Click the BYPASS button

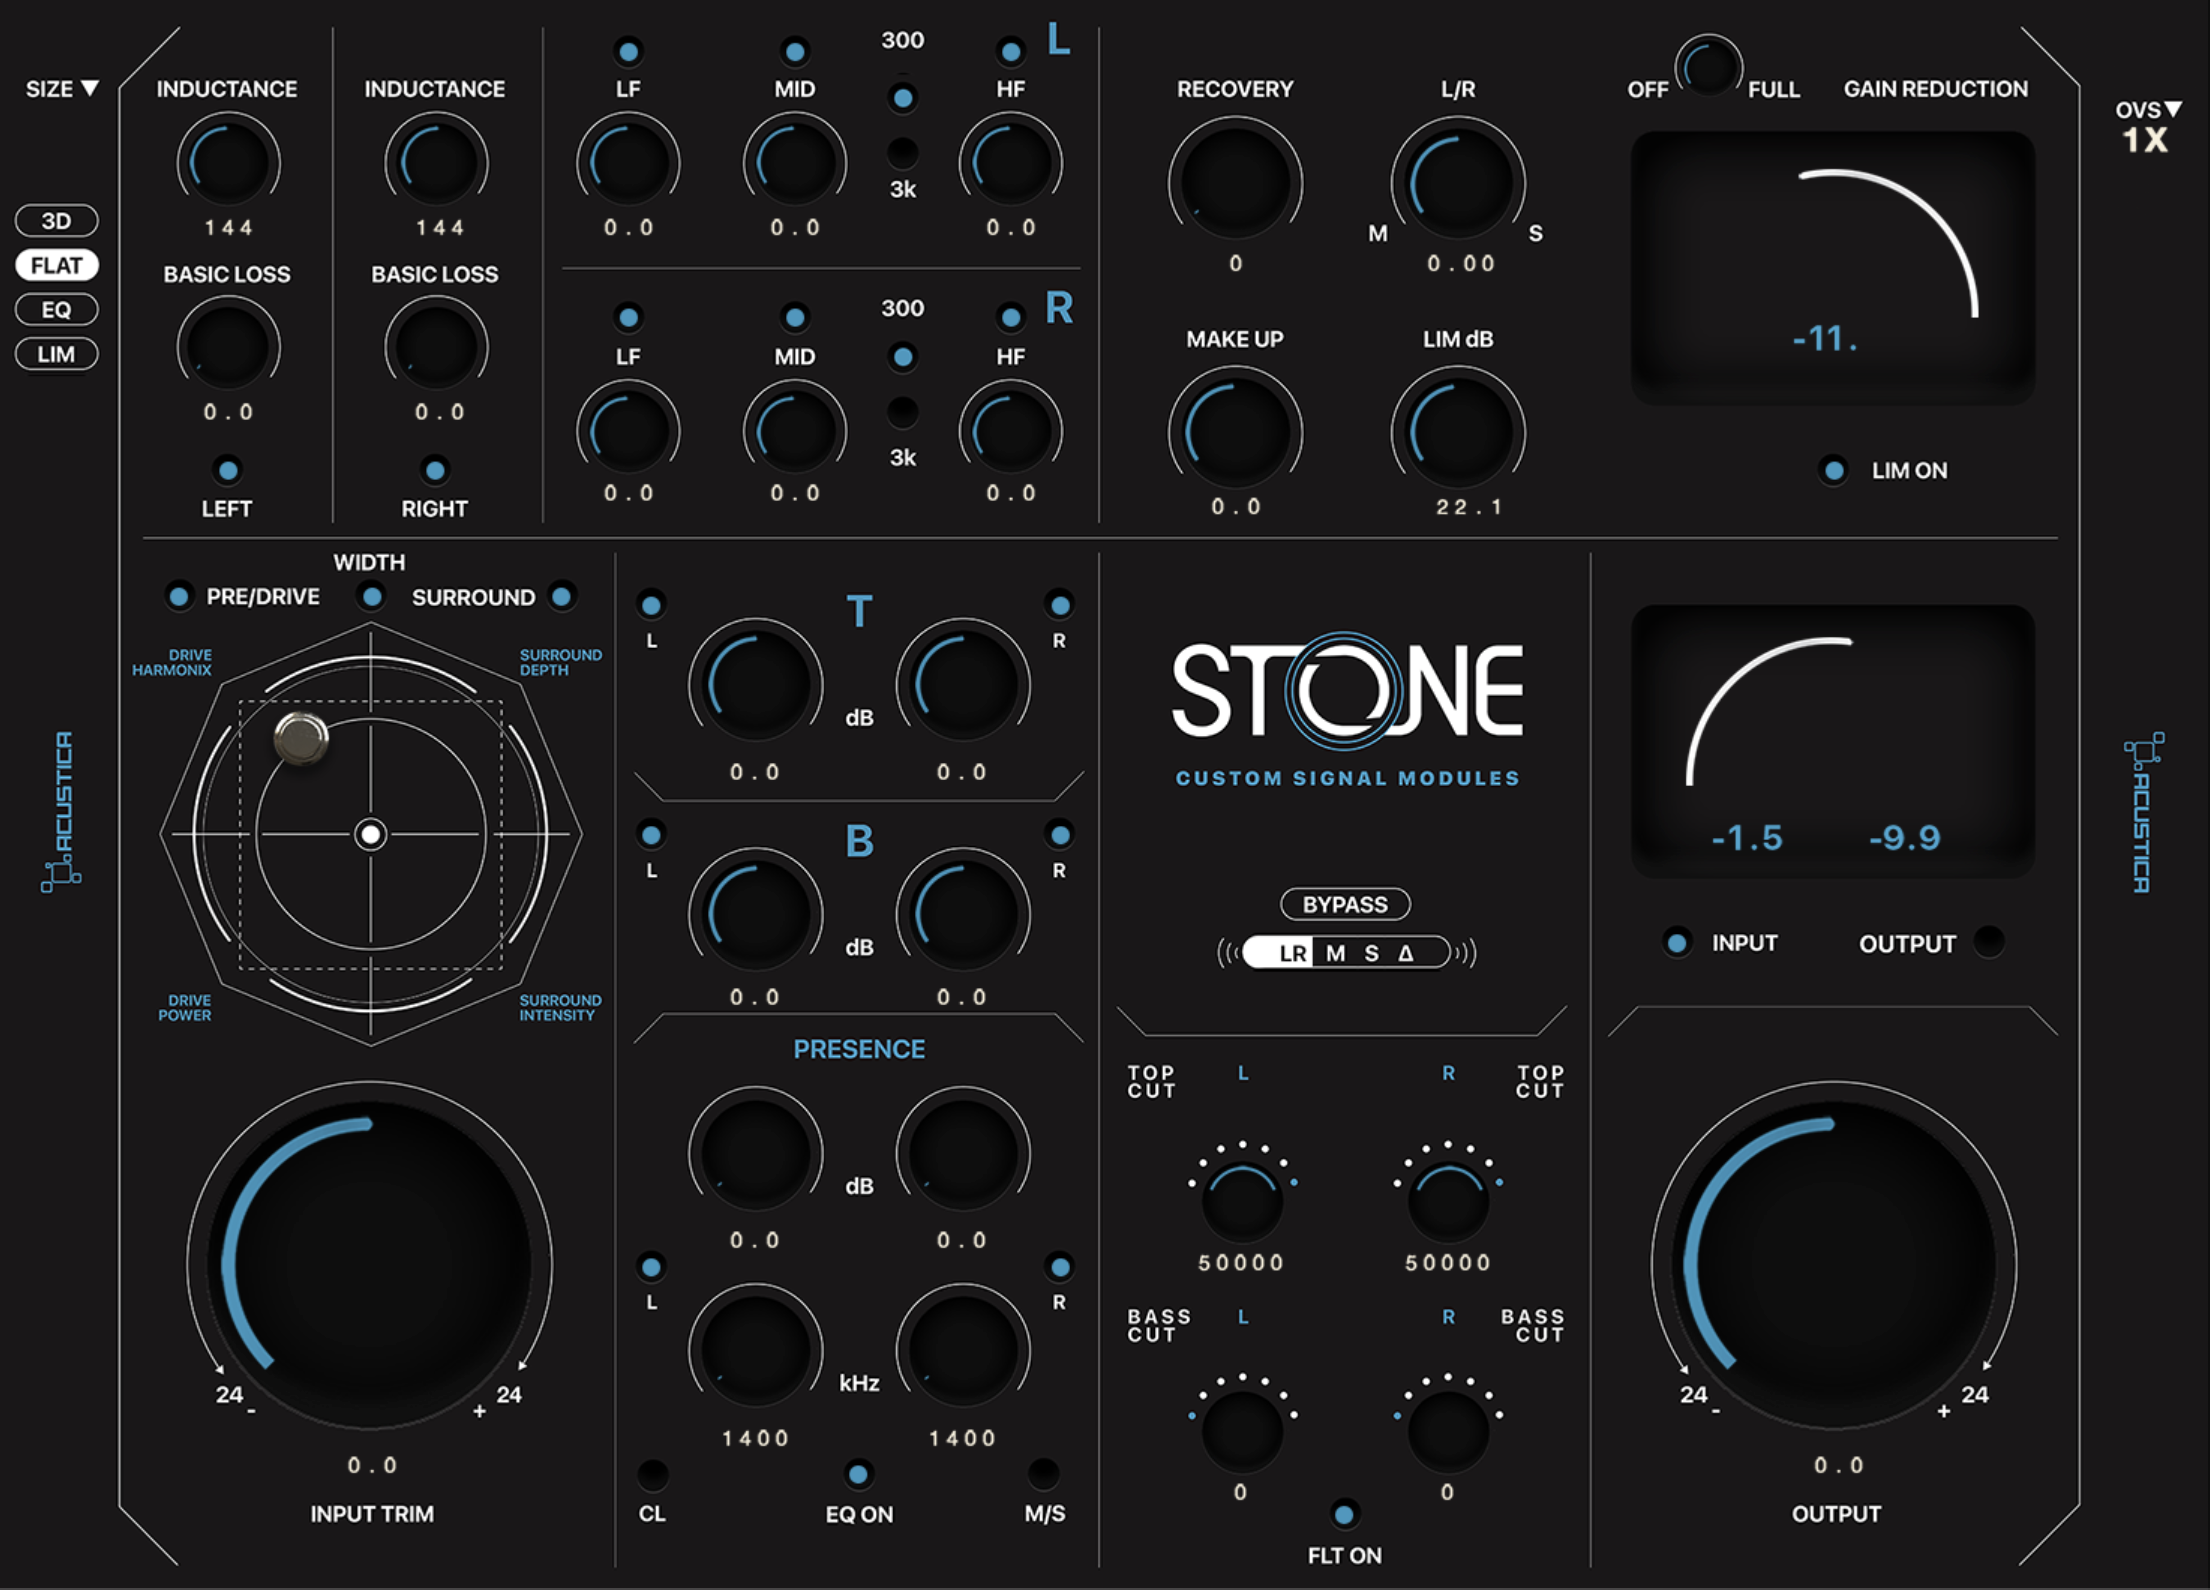pos(1345,904)
